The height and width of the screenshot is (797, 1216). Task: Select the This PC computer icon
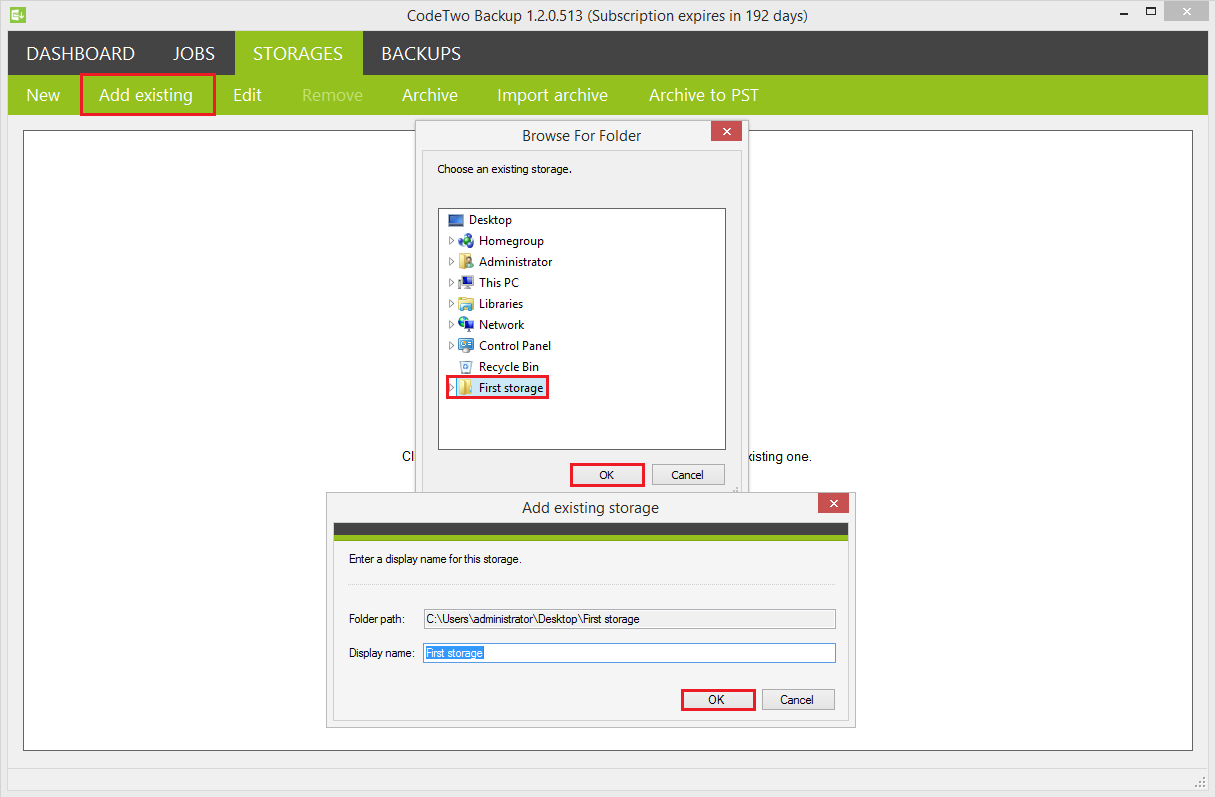(x=466, y=282)
